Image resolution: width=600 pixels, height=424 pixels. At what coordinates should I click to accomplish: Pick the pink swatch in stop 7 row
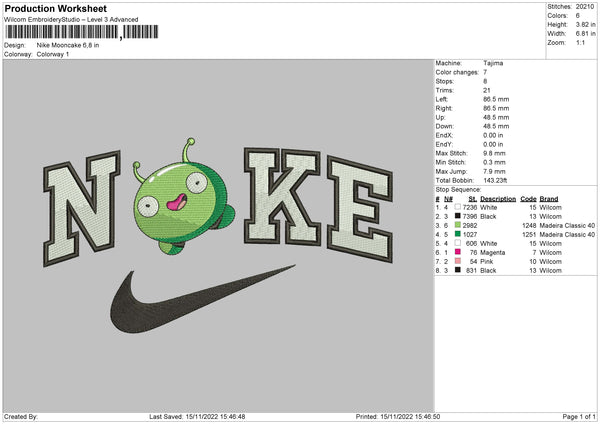pos(458,261)
